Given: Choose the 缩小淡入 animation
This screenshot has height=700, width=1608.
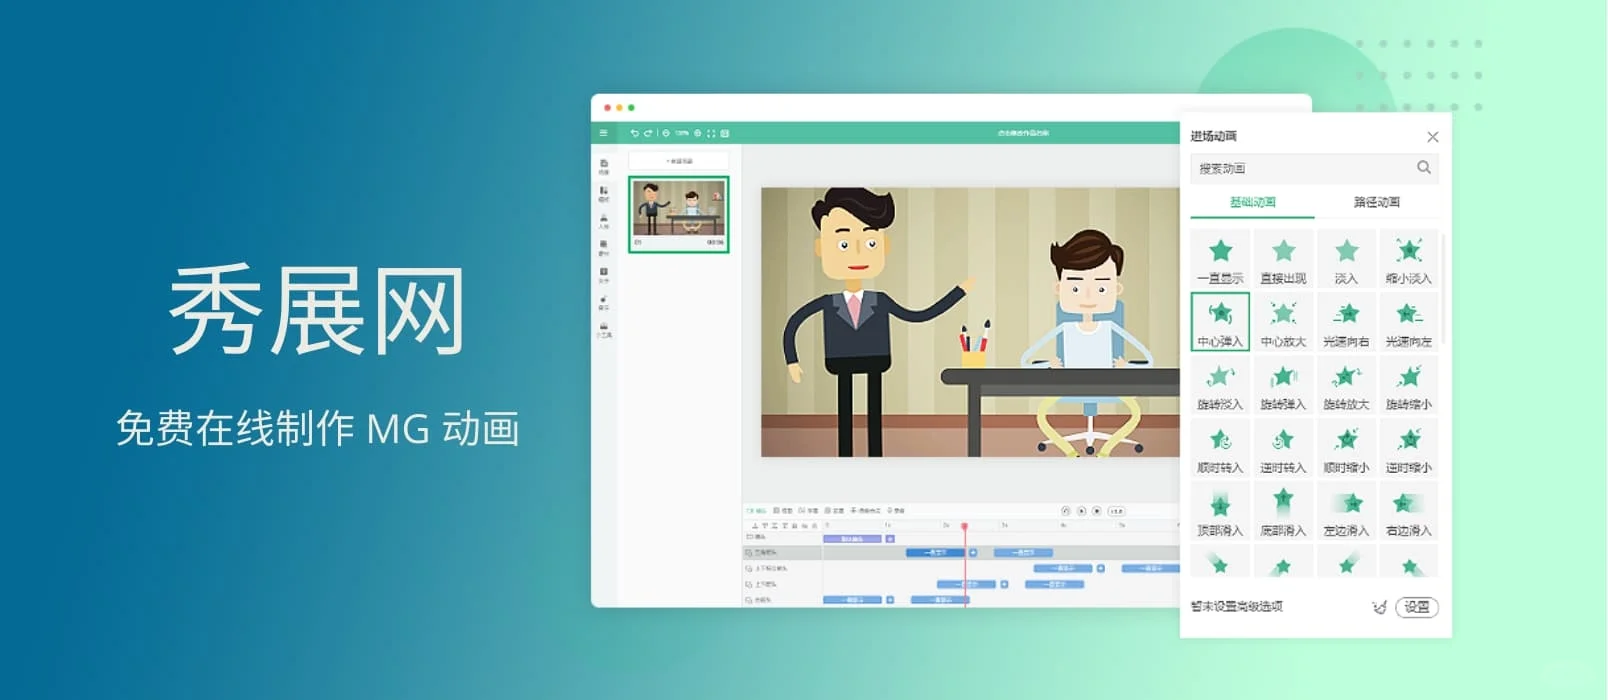Looking at the screenshot, I should coord(1409,258).
